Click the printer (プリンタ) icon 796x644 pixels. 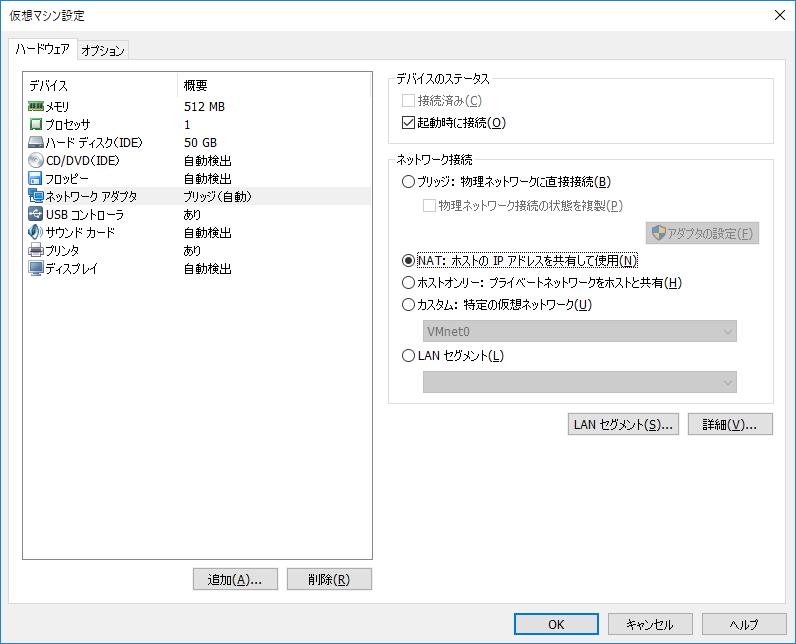[36, 250]
